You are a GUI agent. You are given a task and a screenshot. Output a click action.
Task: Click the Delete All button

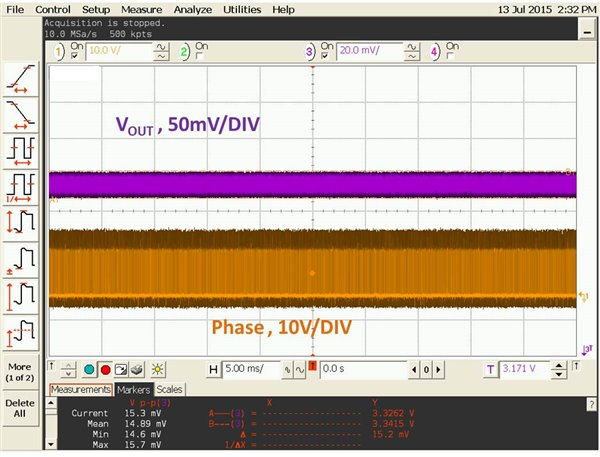pos(22,410)
